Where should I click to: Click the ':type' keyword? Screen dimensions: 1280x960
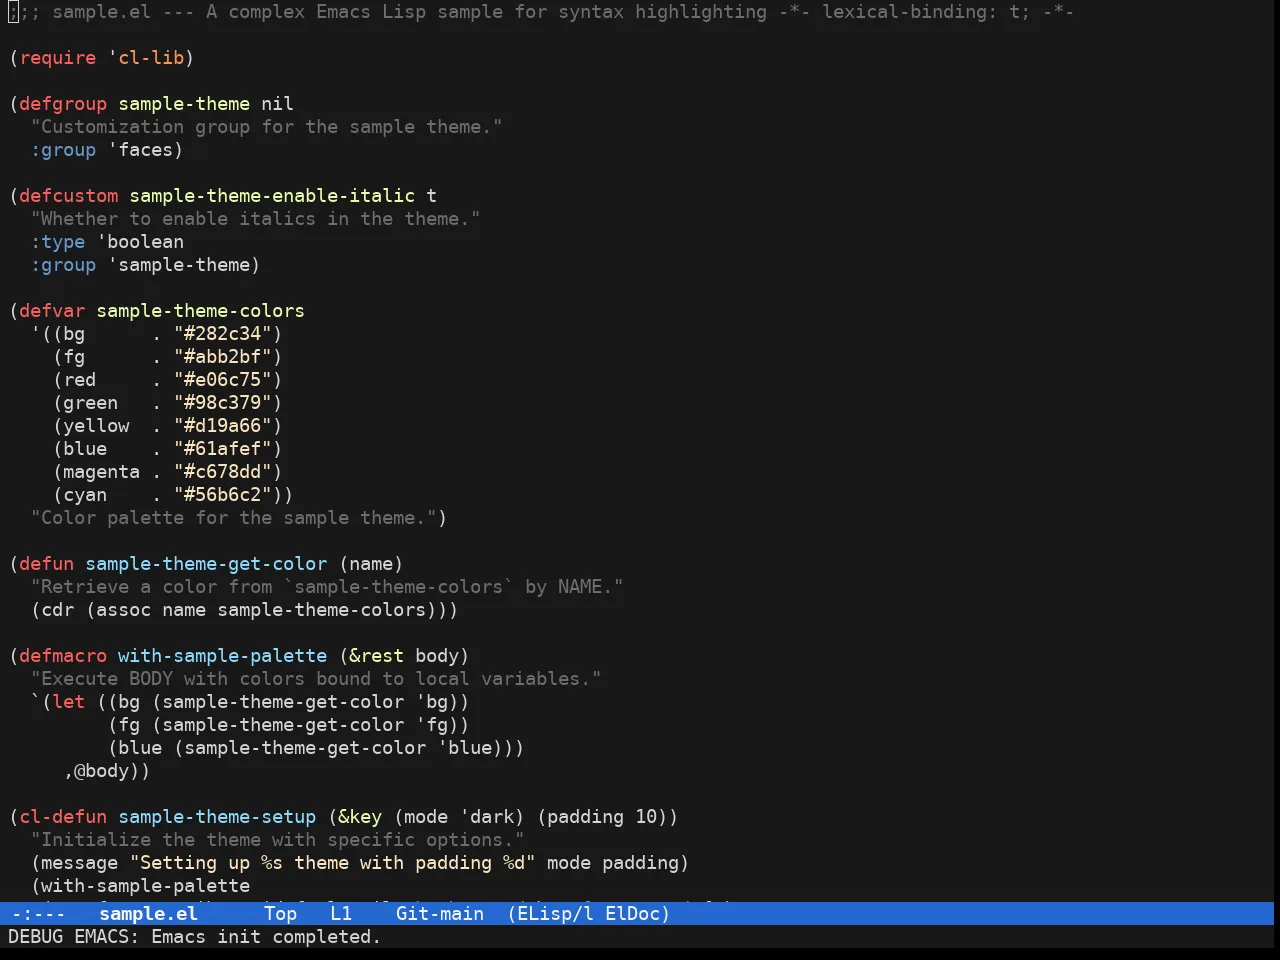tap(58, 242)
